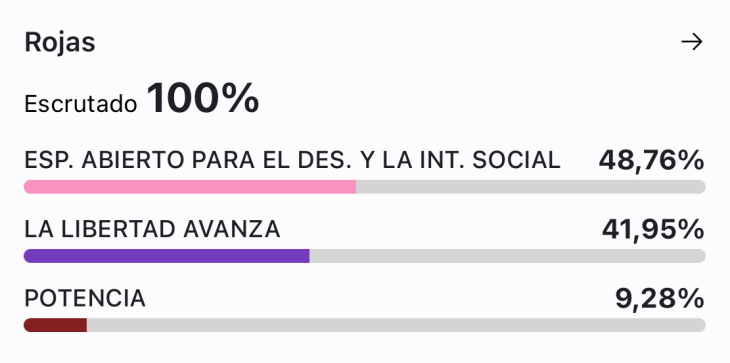Screen dimensions: 730x363
Task: Select ESP. ABIERTO PARA EL DES. party name
Action: pyautogui.click(x=292, y=160)
